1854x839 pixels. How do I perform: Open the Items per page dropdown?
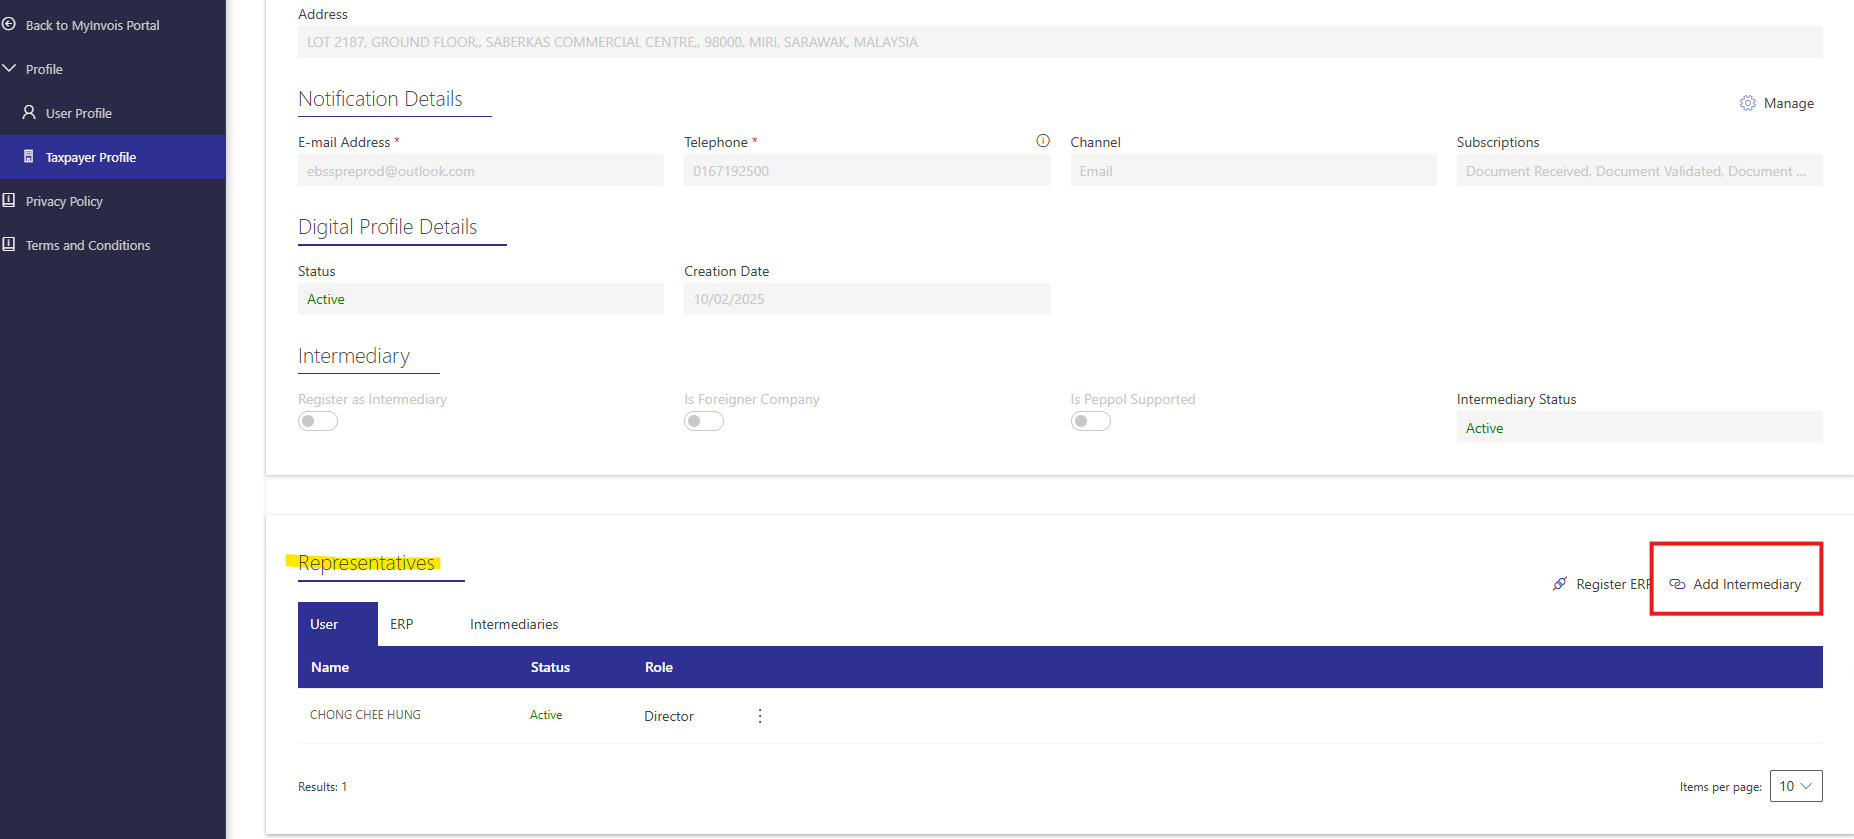coord(1795,786)
